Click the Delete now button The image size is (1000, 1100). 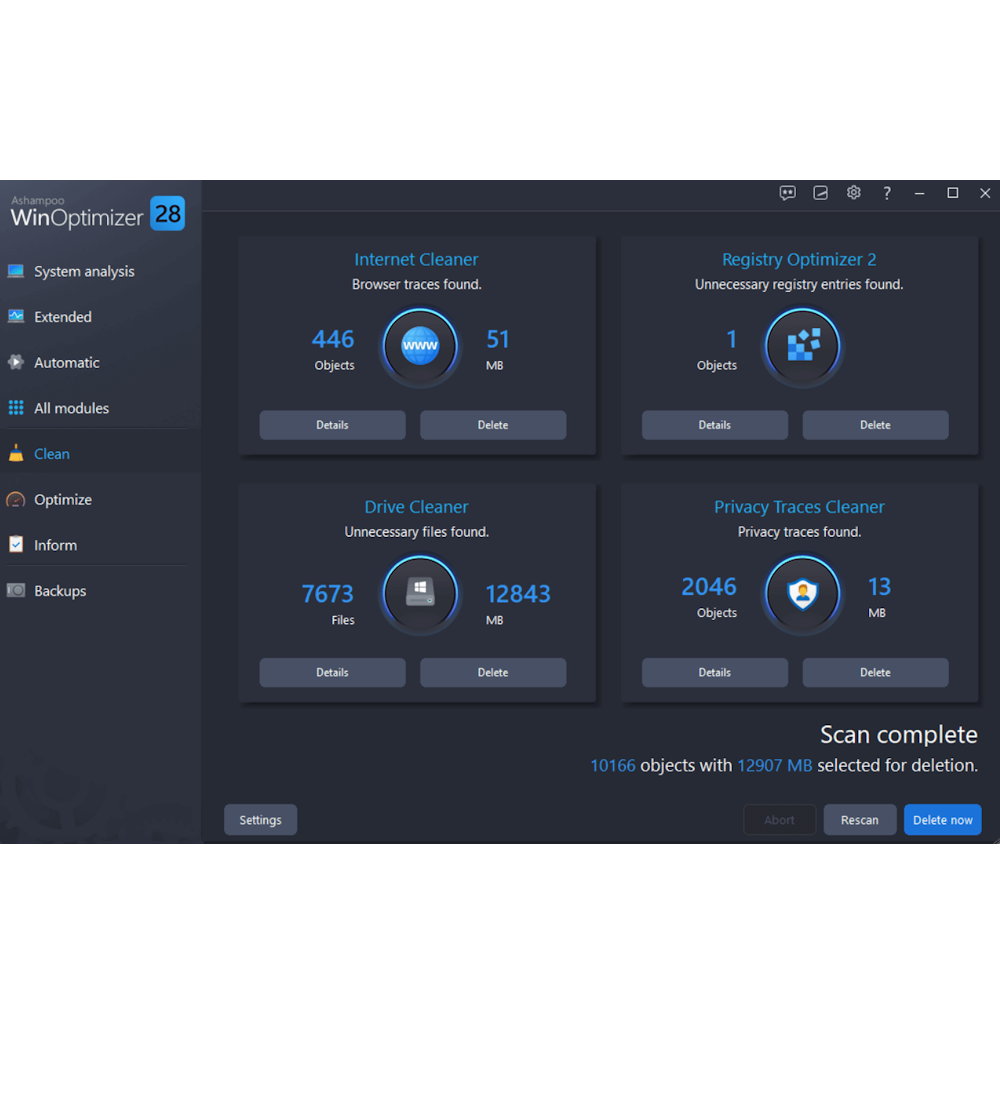(x=942, y=820)
